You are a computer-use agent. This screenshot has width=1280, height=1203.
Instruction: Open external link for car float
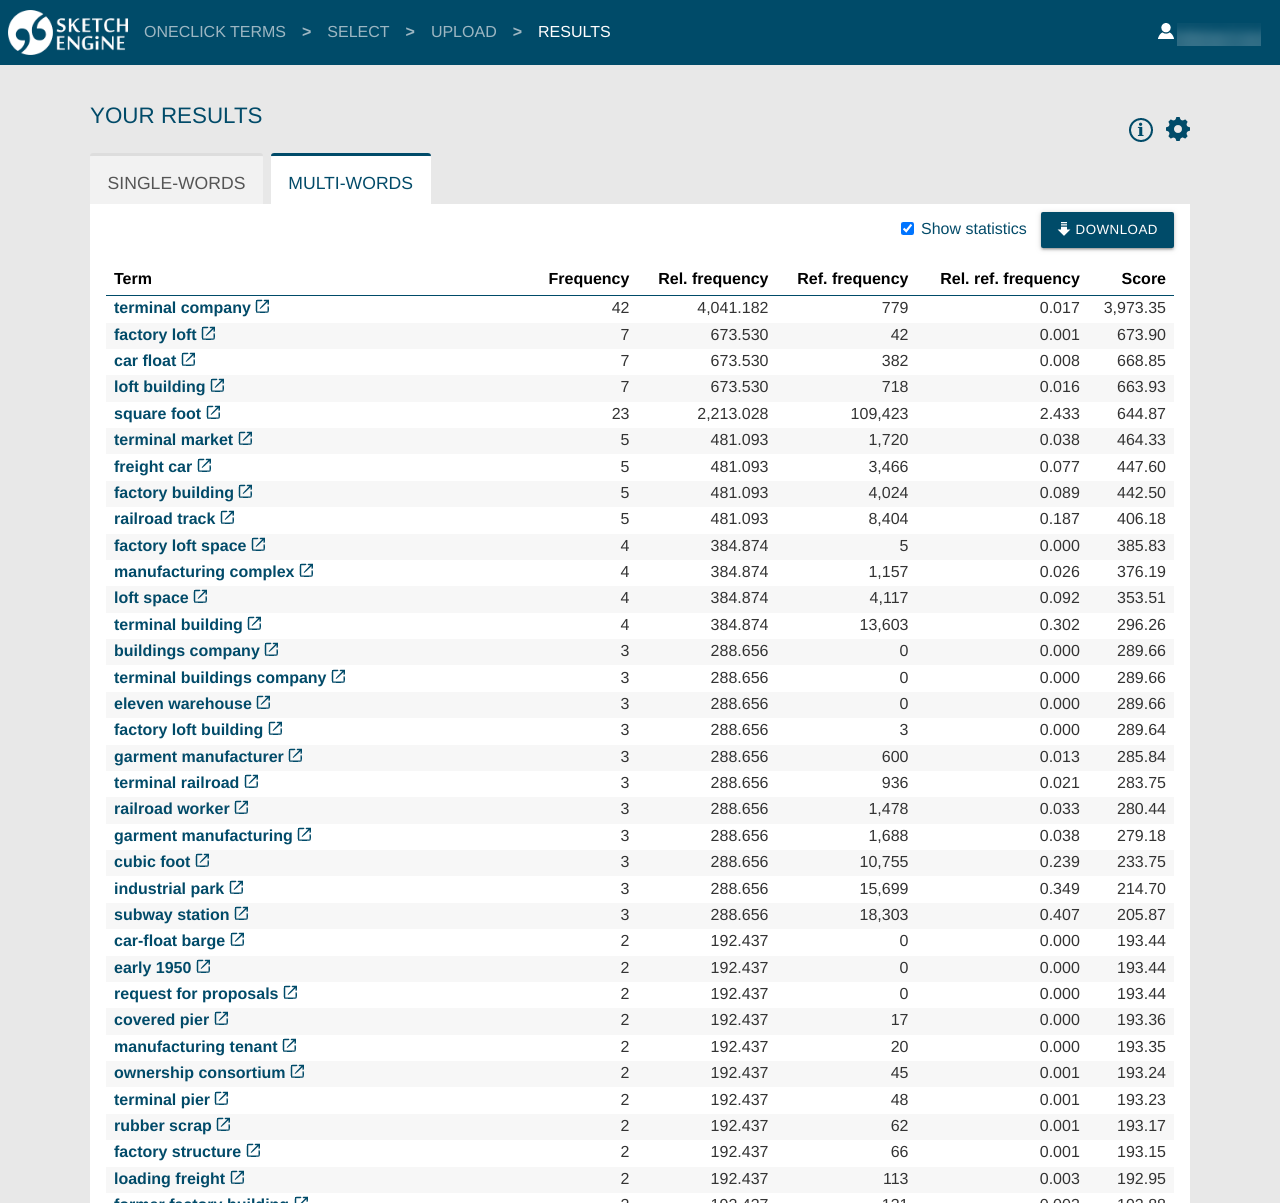click(188, 358)
